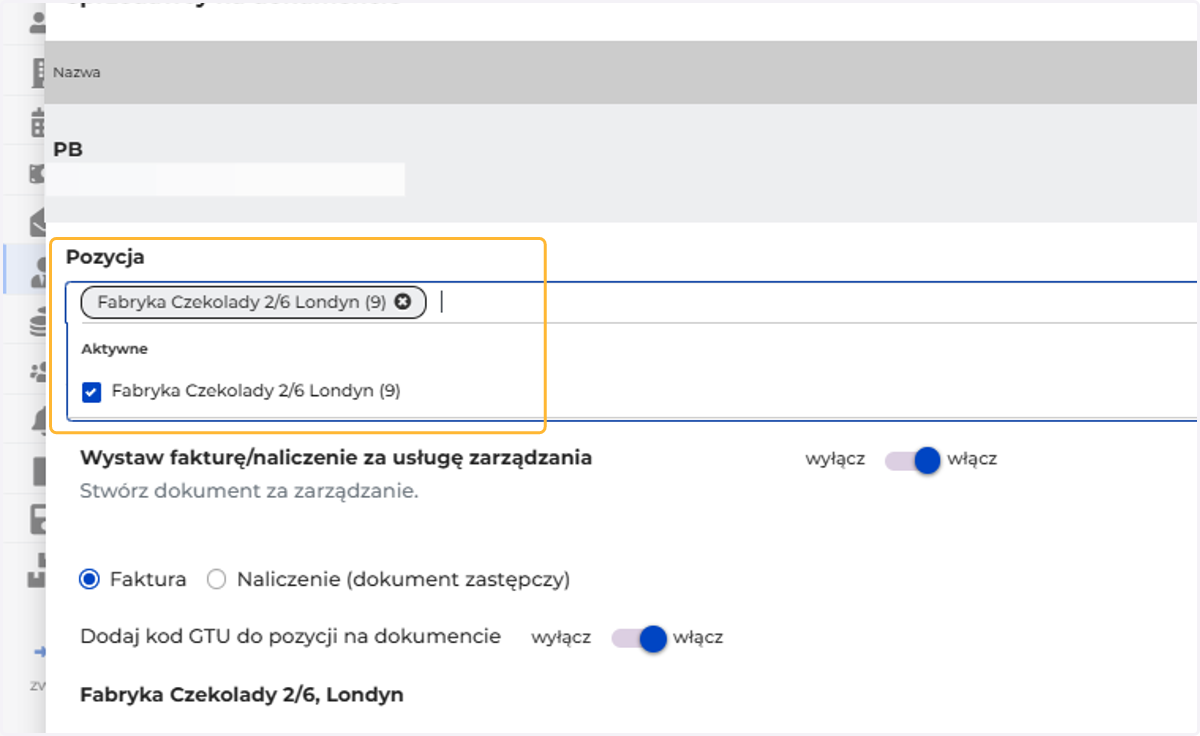
Task: Uncheck the Fabryka Czekolady 2/6 Londyn (9) checkbox
Action: [92, 392]
